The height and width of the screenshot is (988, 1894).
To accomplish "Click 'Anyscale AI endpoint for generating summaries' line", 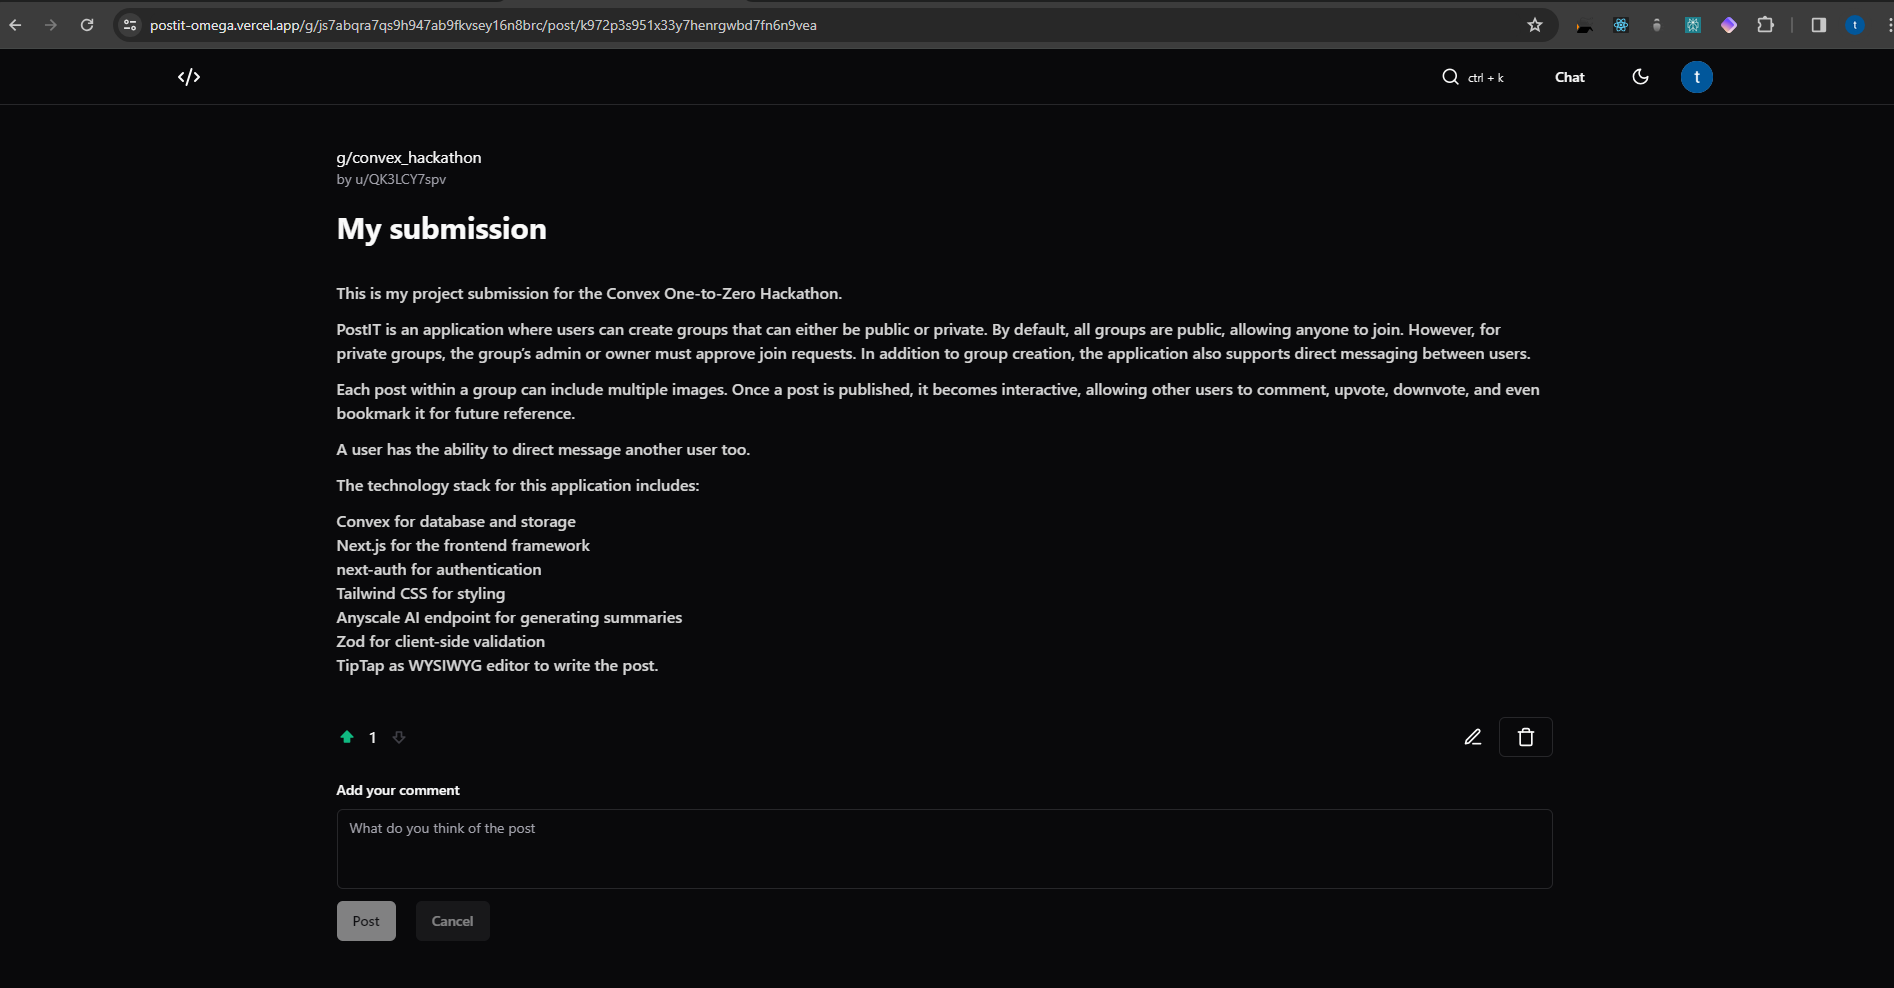I will 509,617.
